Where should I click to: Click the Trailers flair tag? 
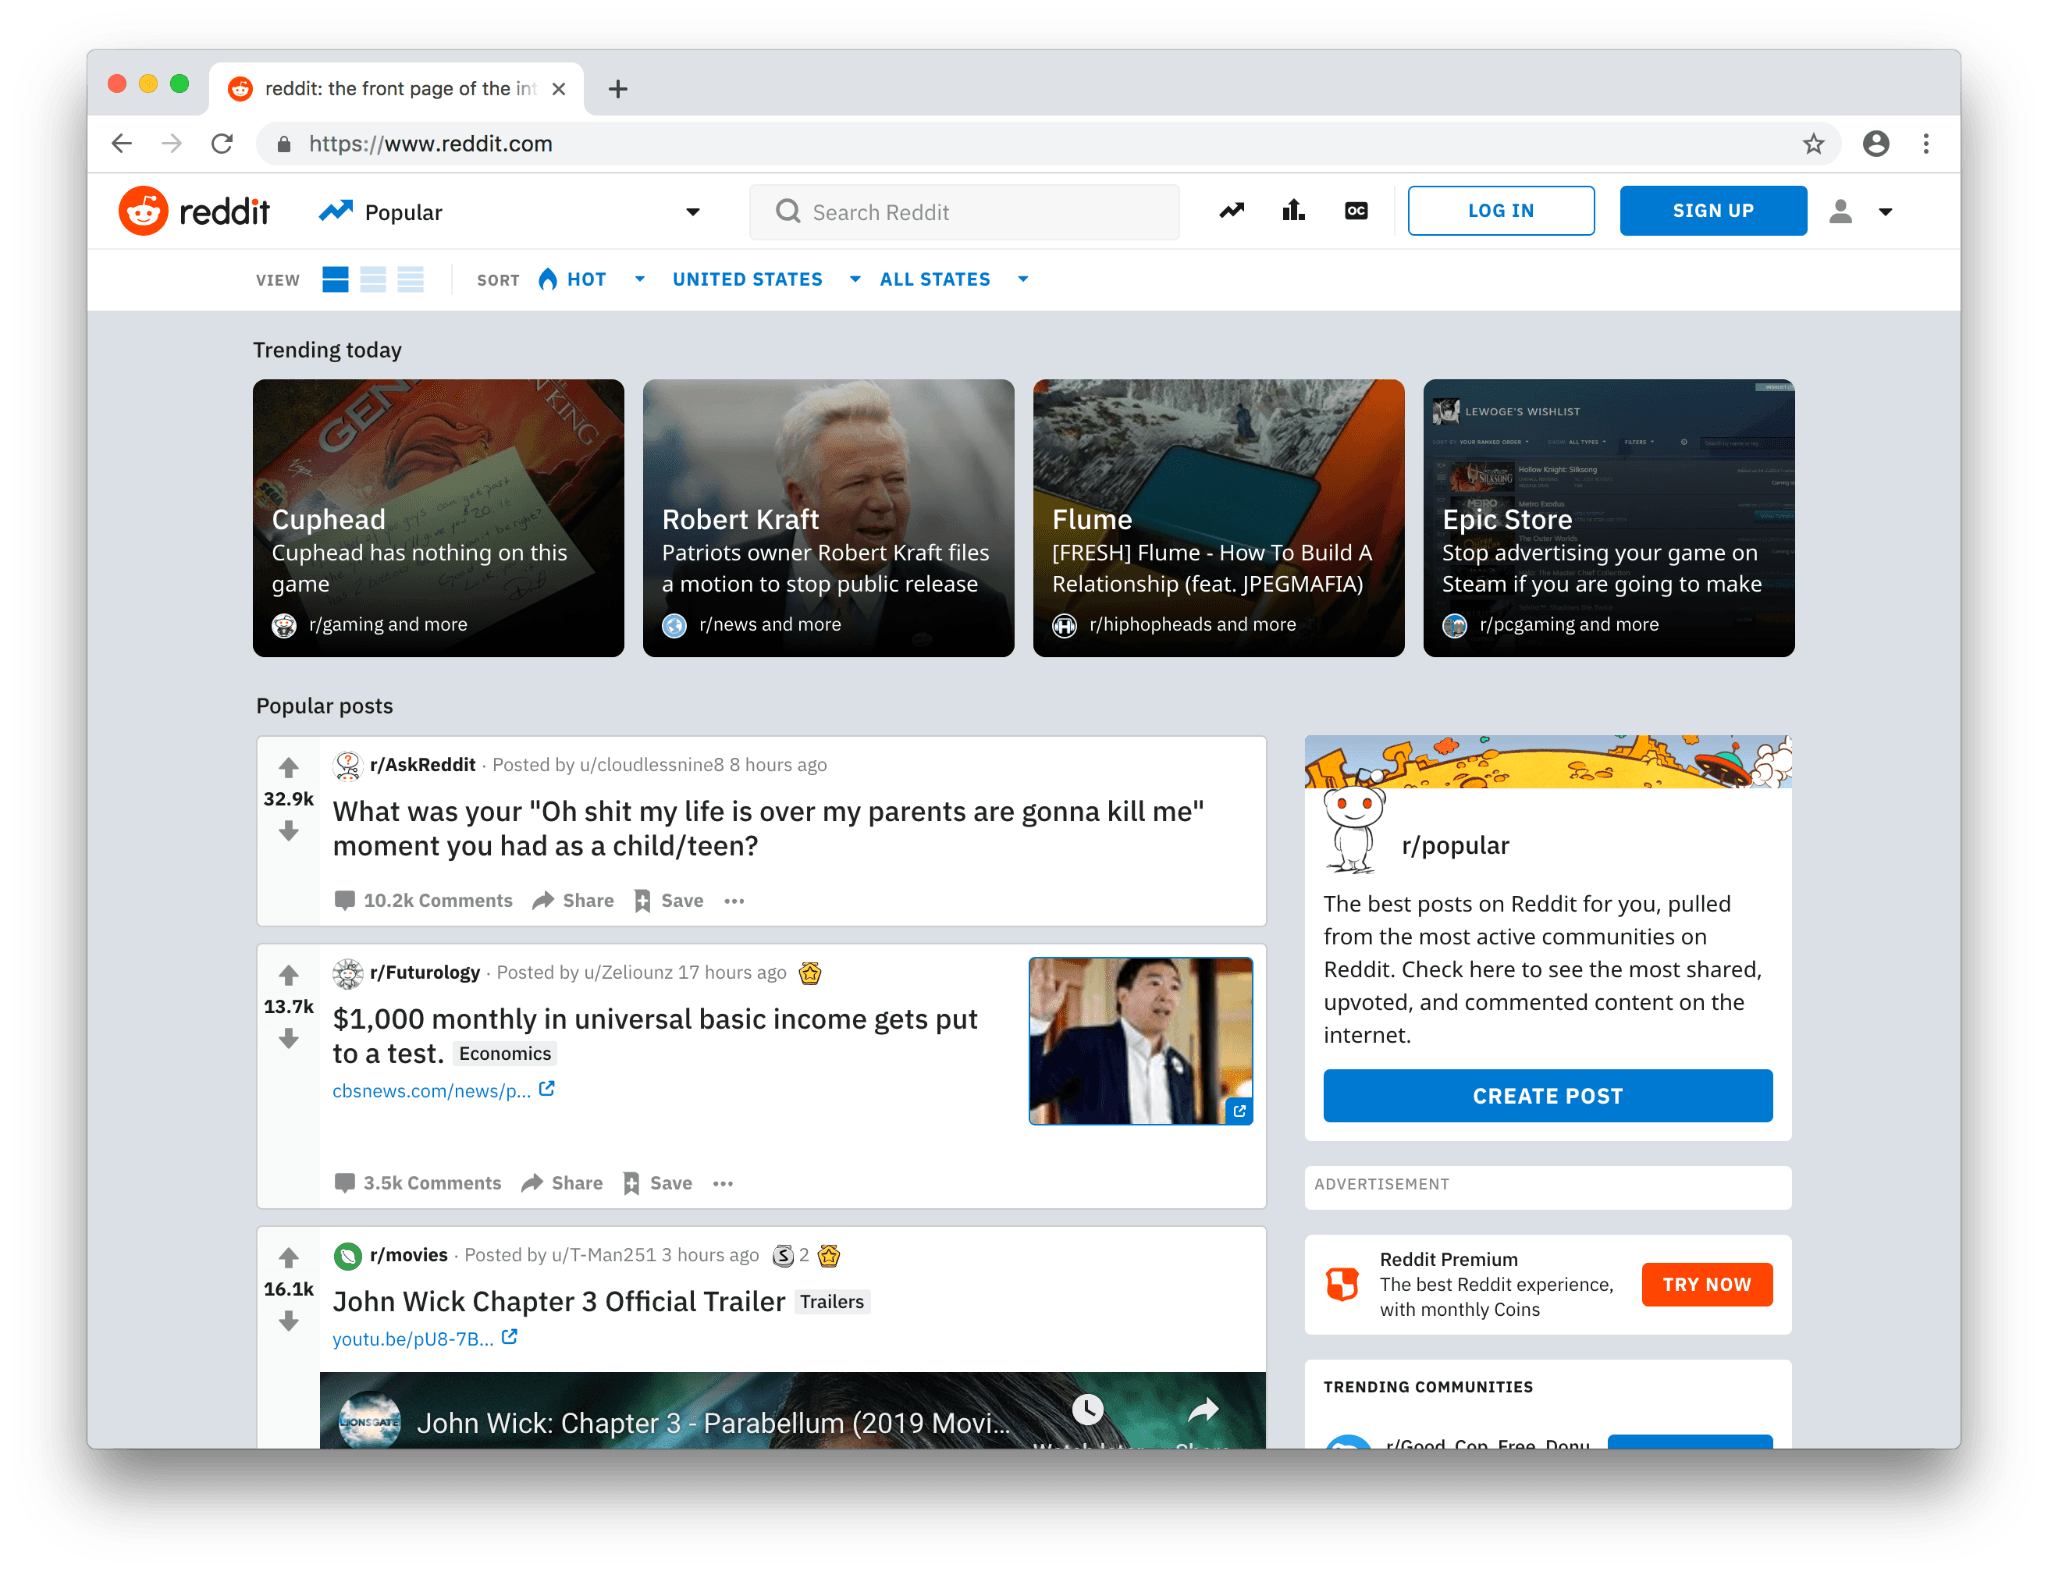(x=832, y=1302)
